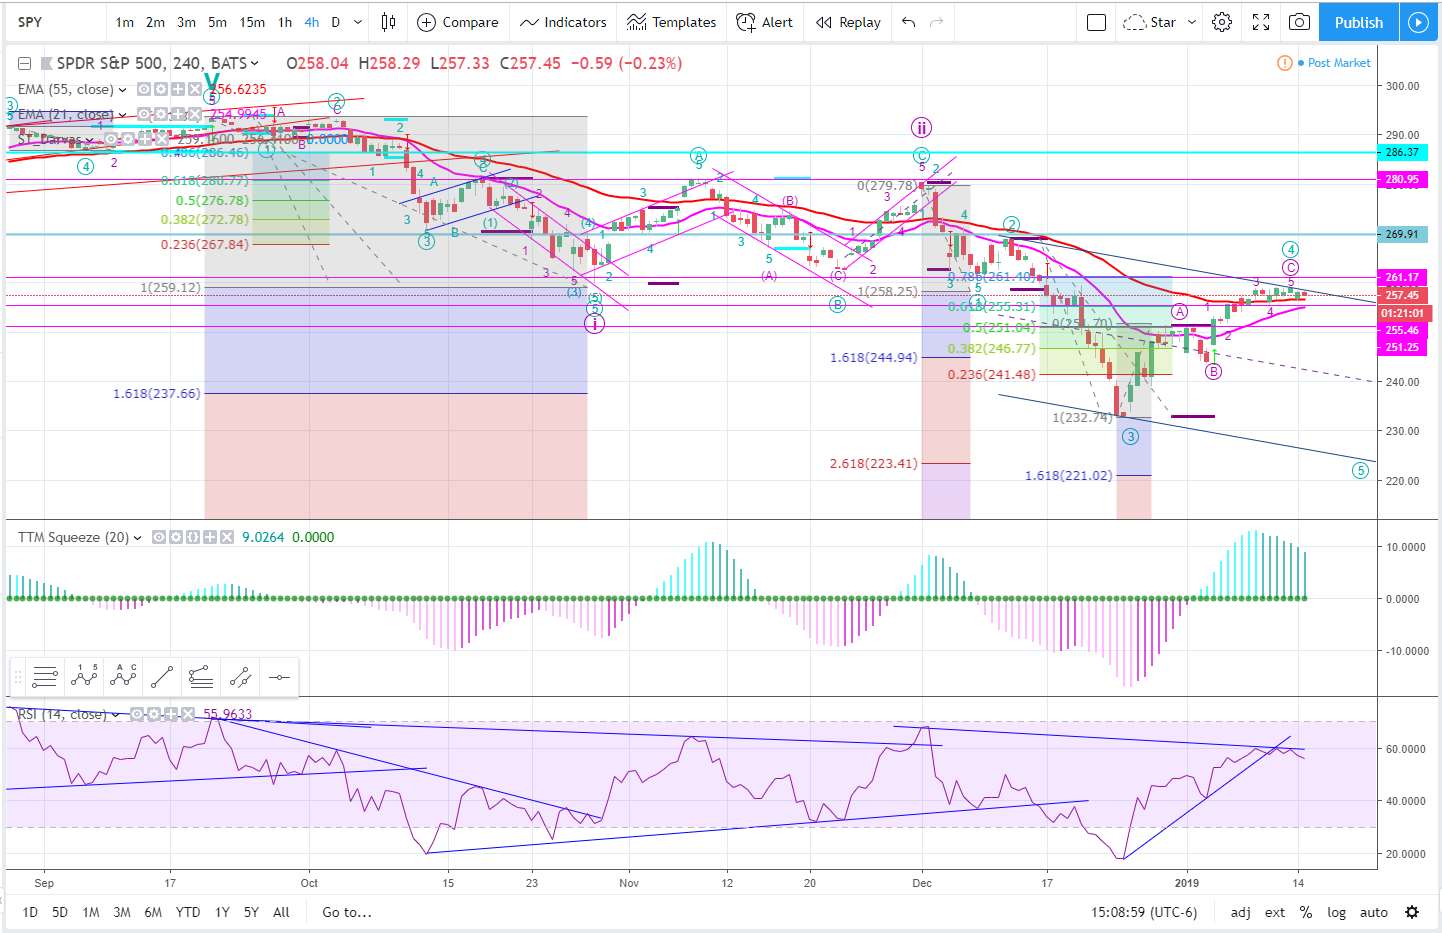Set date range to 5Y
This screenshot has height=933, width=1442.
(251, 912)
